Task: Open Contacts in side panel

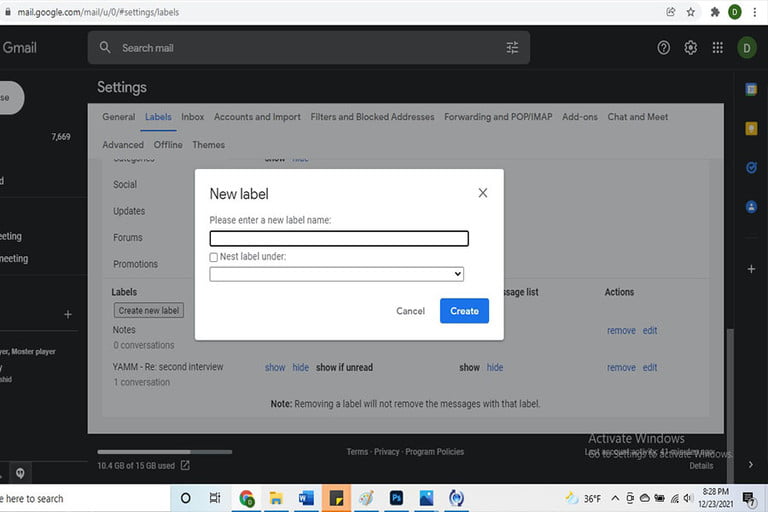Action: point(751,207)
